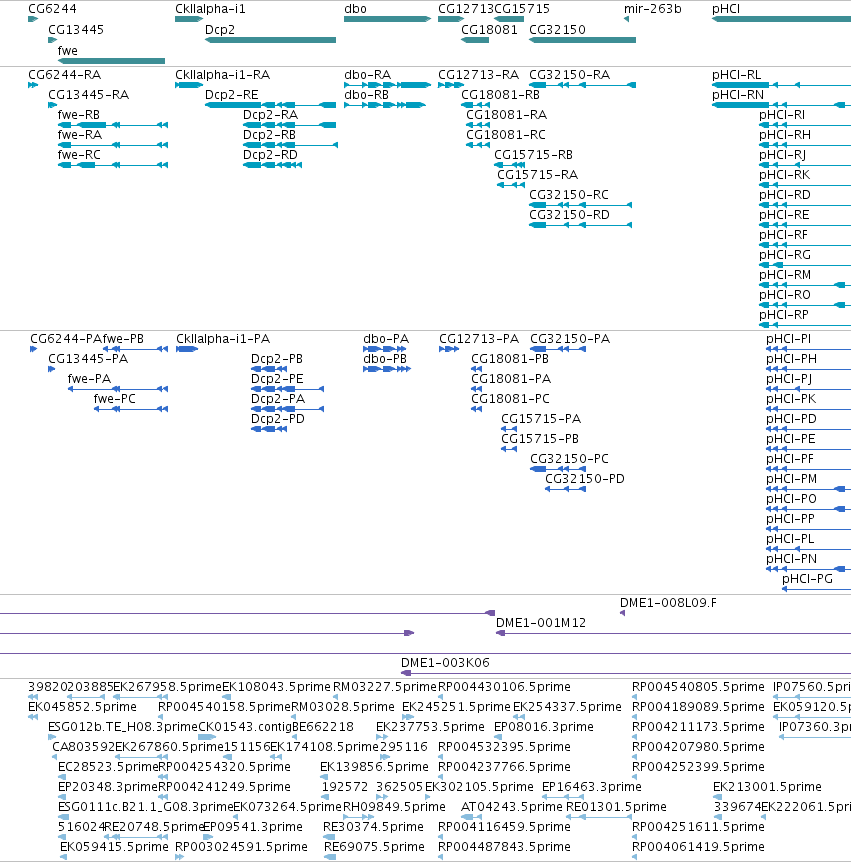The image size is (851, 862).
Task: Click EST CK01543.contig label
Action: click(245, 727)
